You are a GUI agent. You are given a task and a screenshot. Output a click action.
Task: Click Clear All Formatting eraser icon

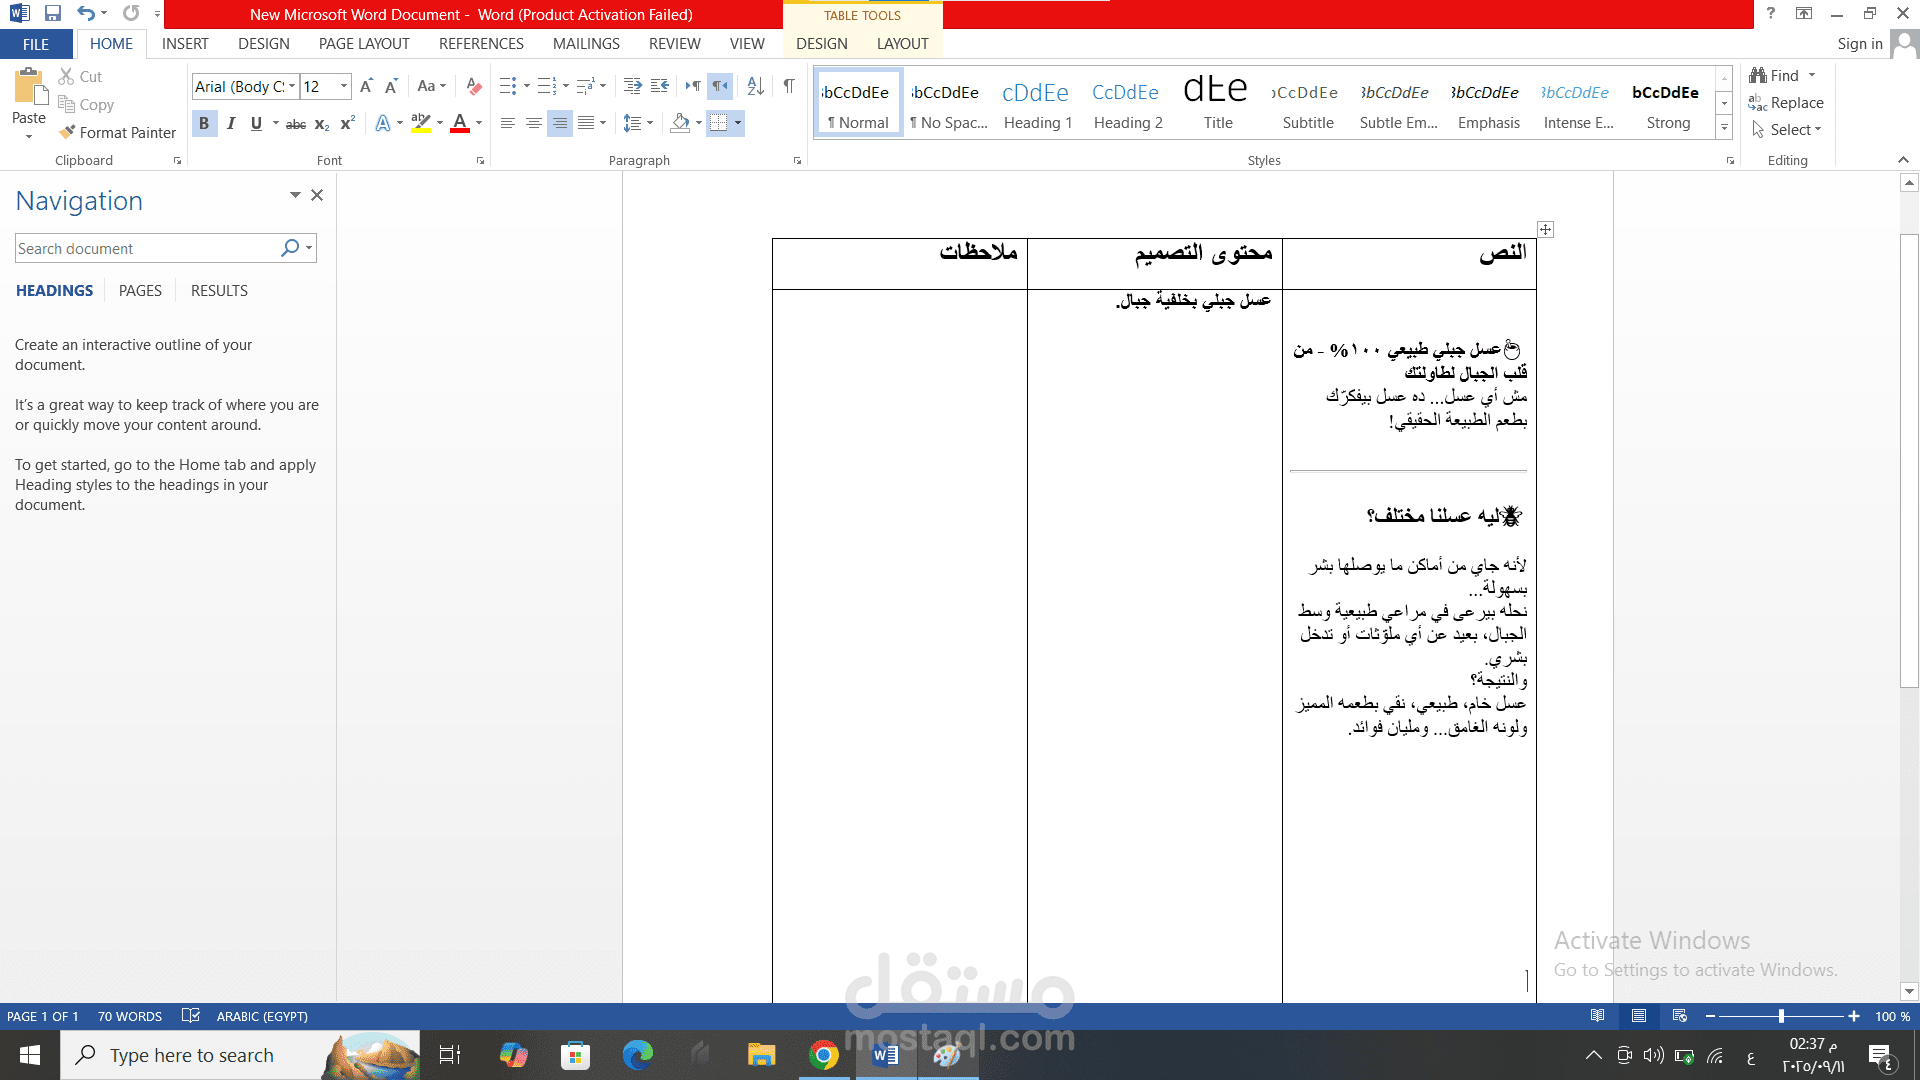[474, 86]
